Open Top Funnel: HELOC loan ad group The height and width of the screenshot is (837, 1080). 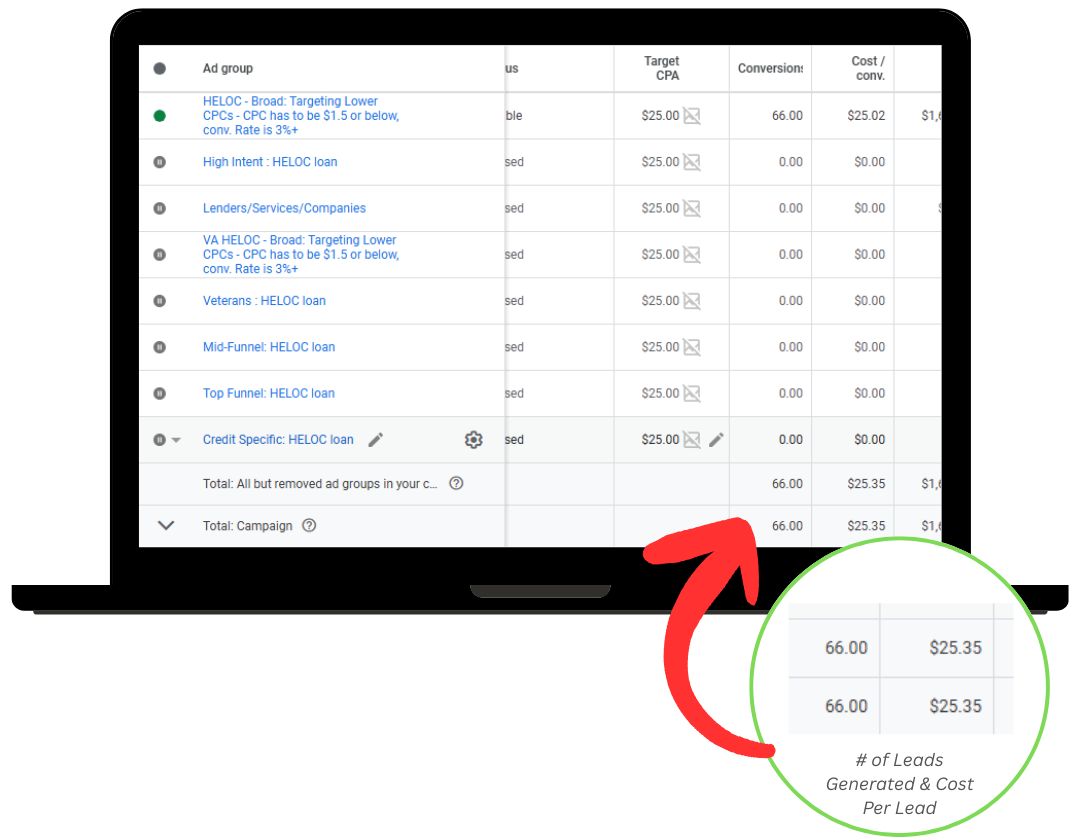[x=269, y=393]
